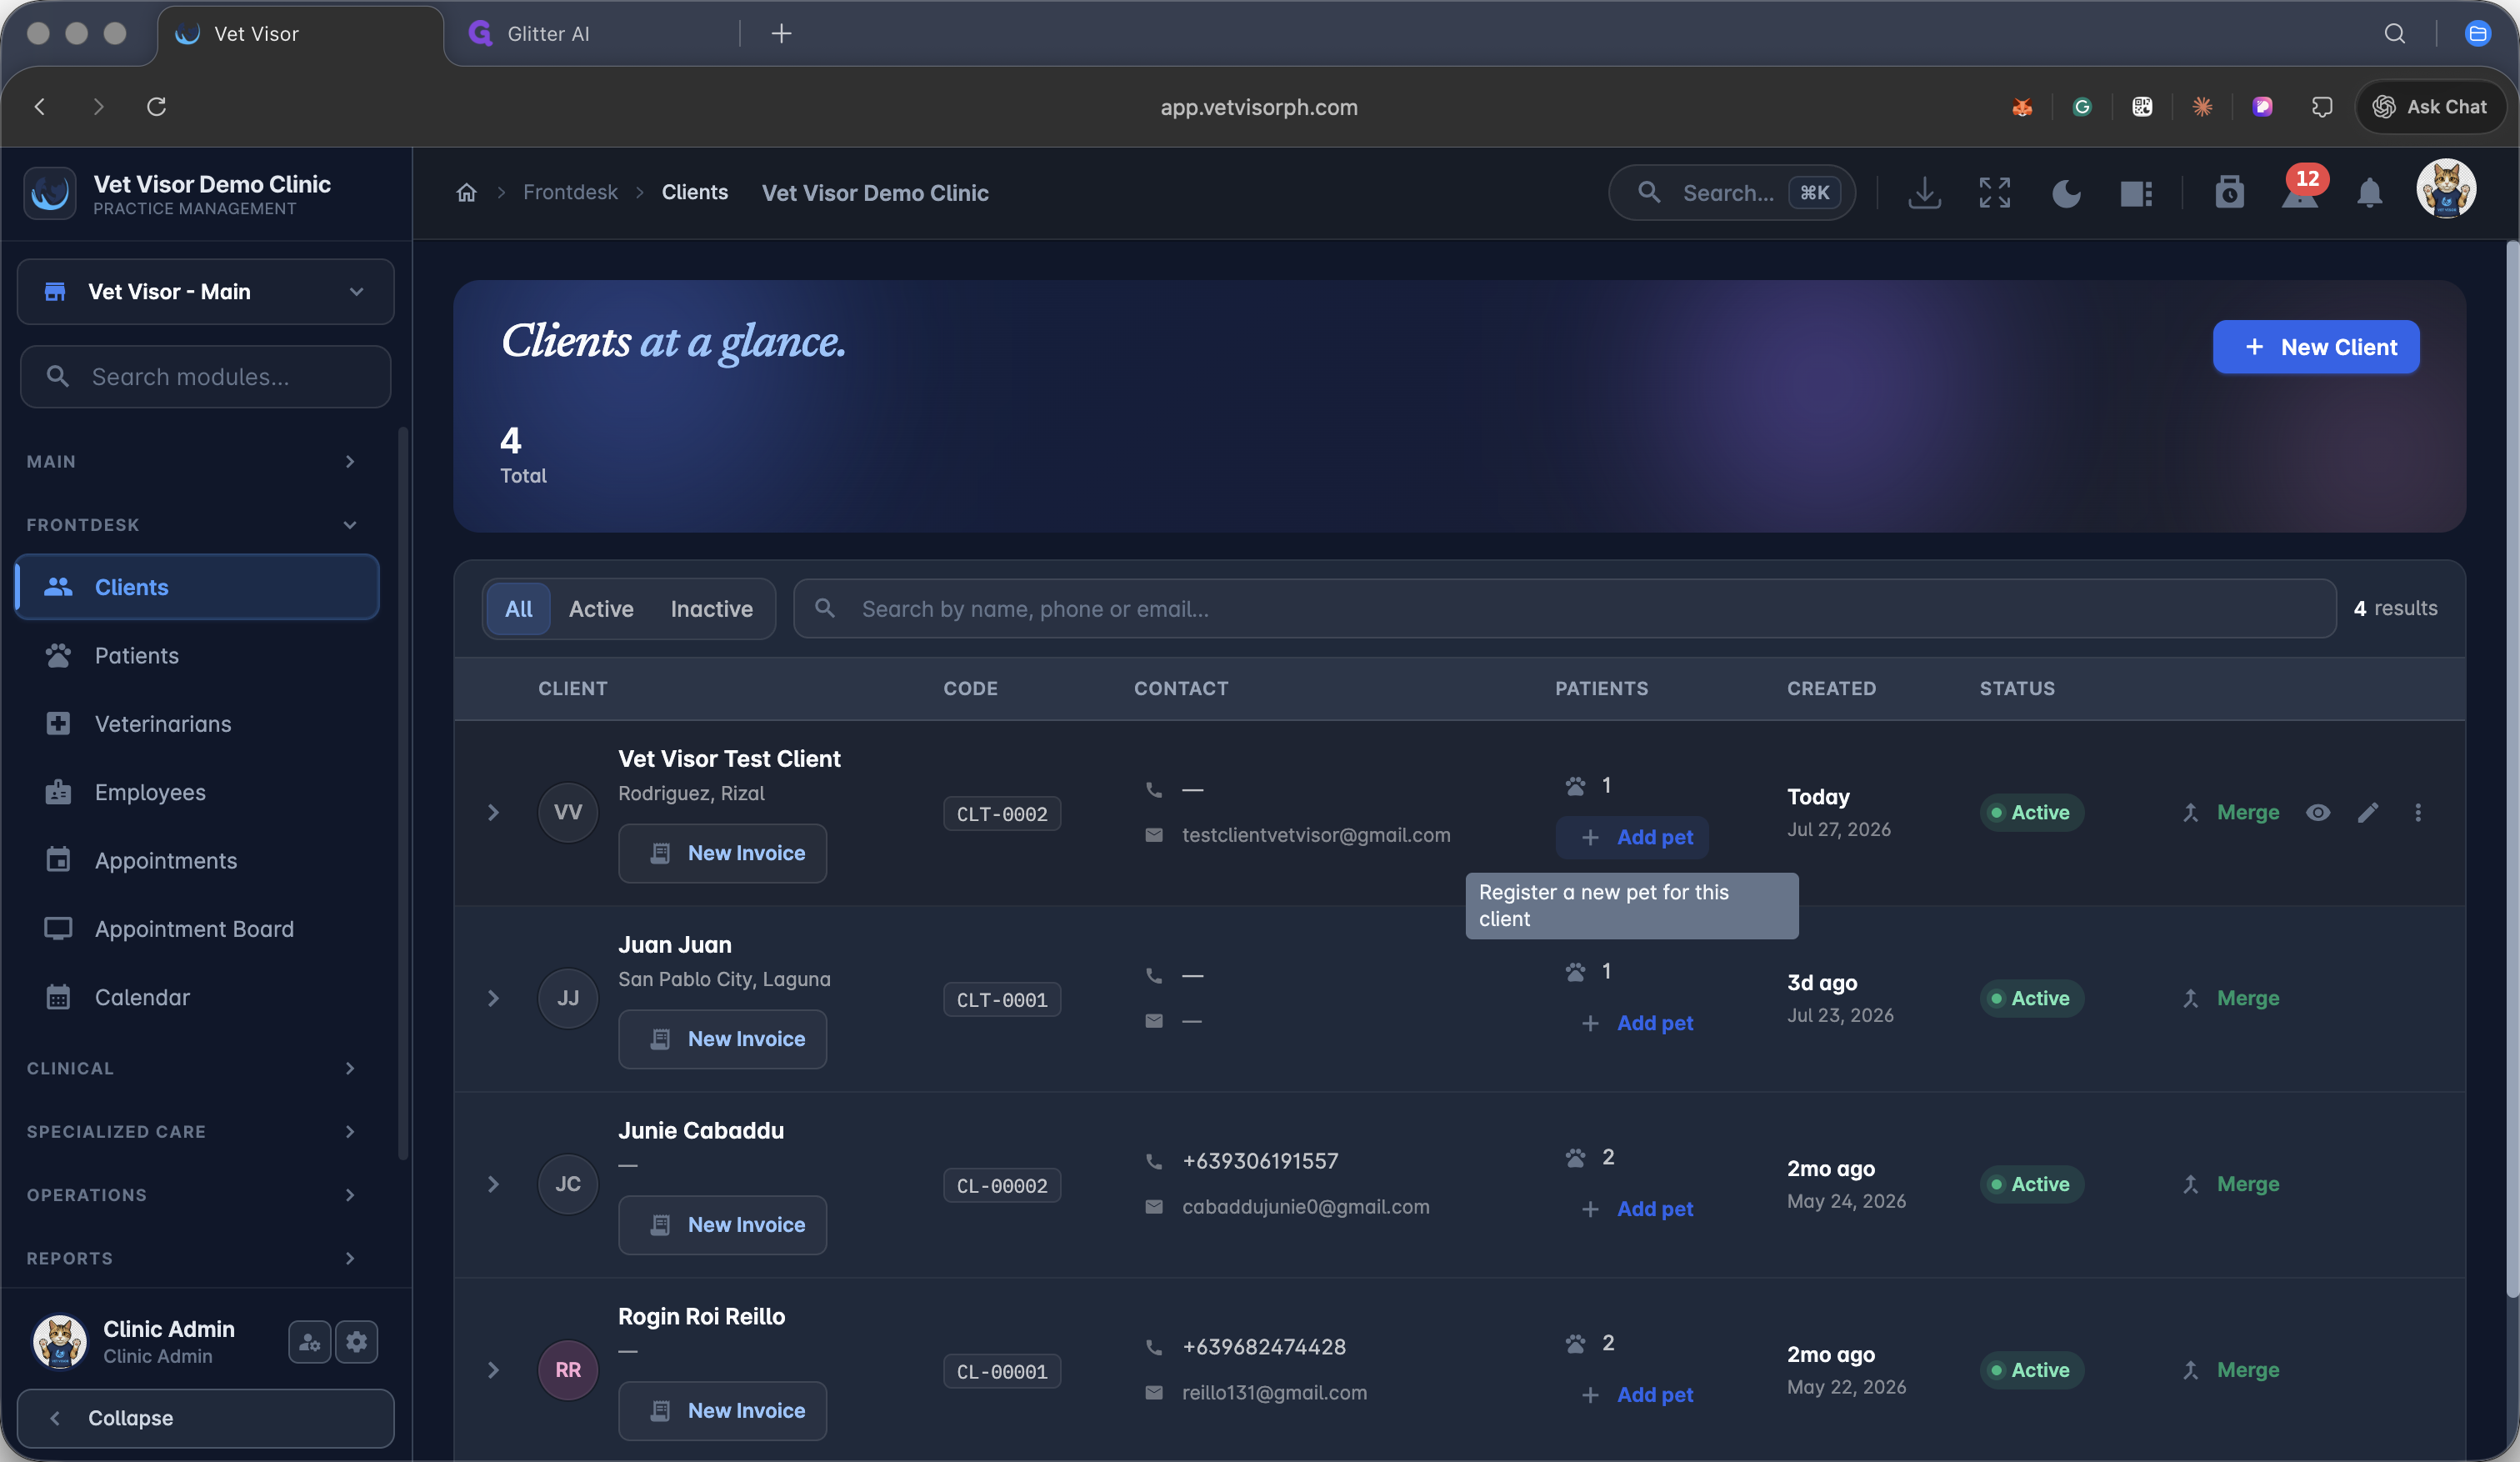Select Clients in the sidebar
Viewport: 2520px width, 1462px height.
pos(197,587)
